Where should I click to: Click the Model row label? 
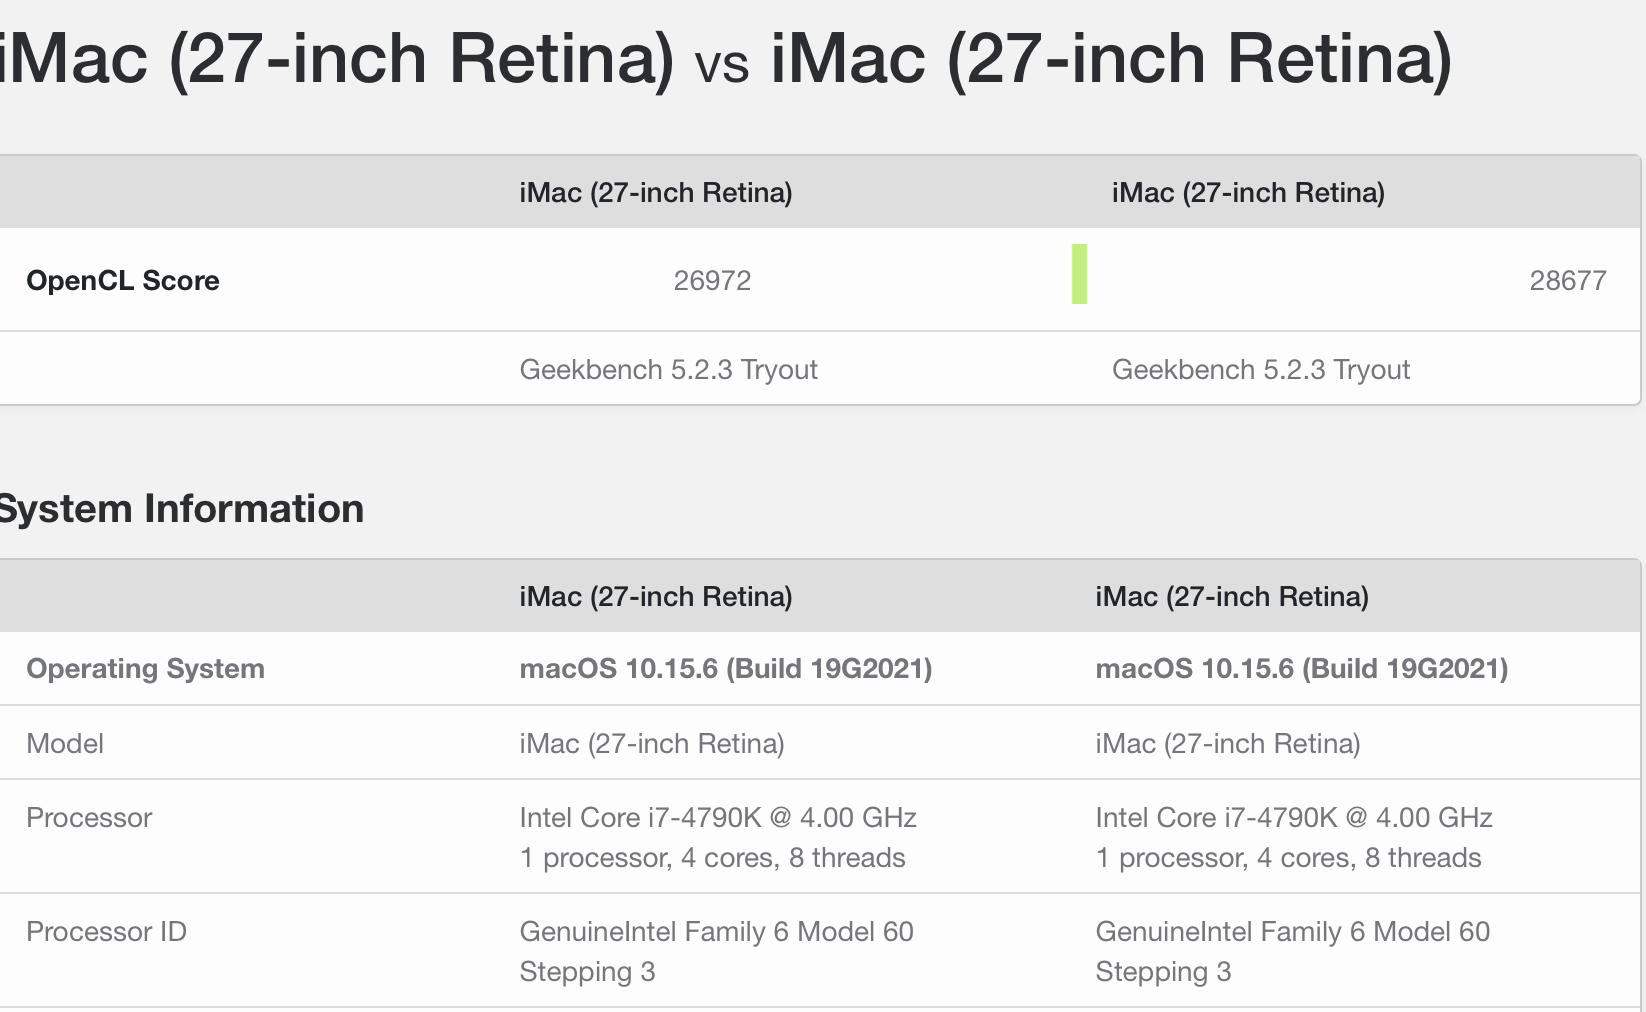click(x=65, y=744)
